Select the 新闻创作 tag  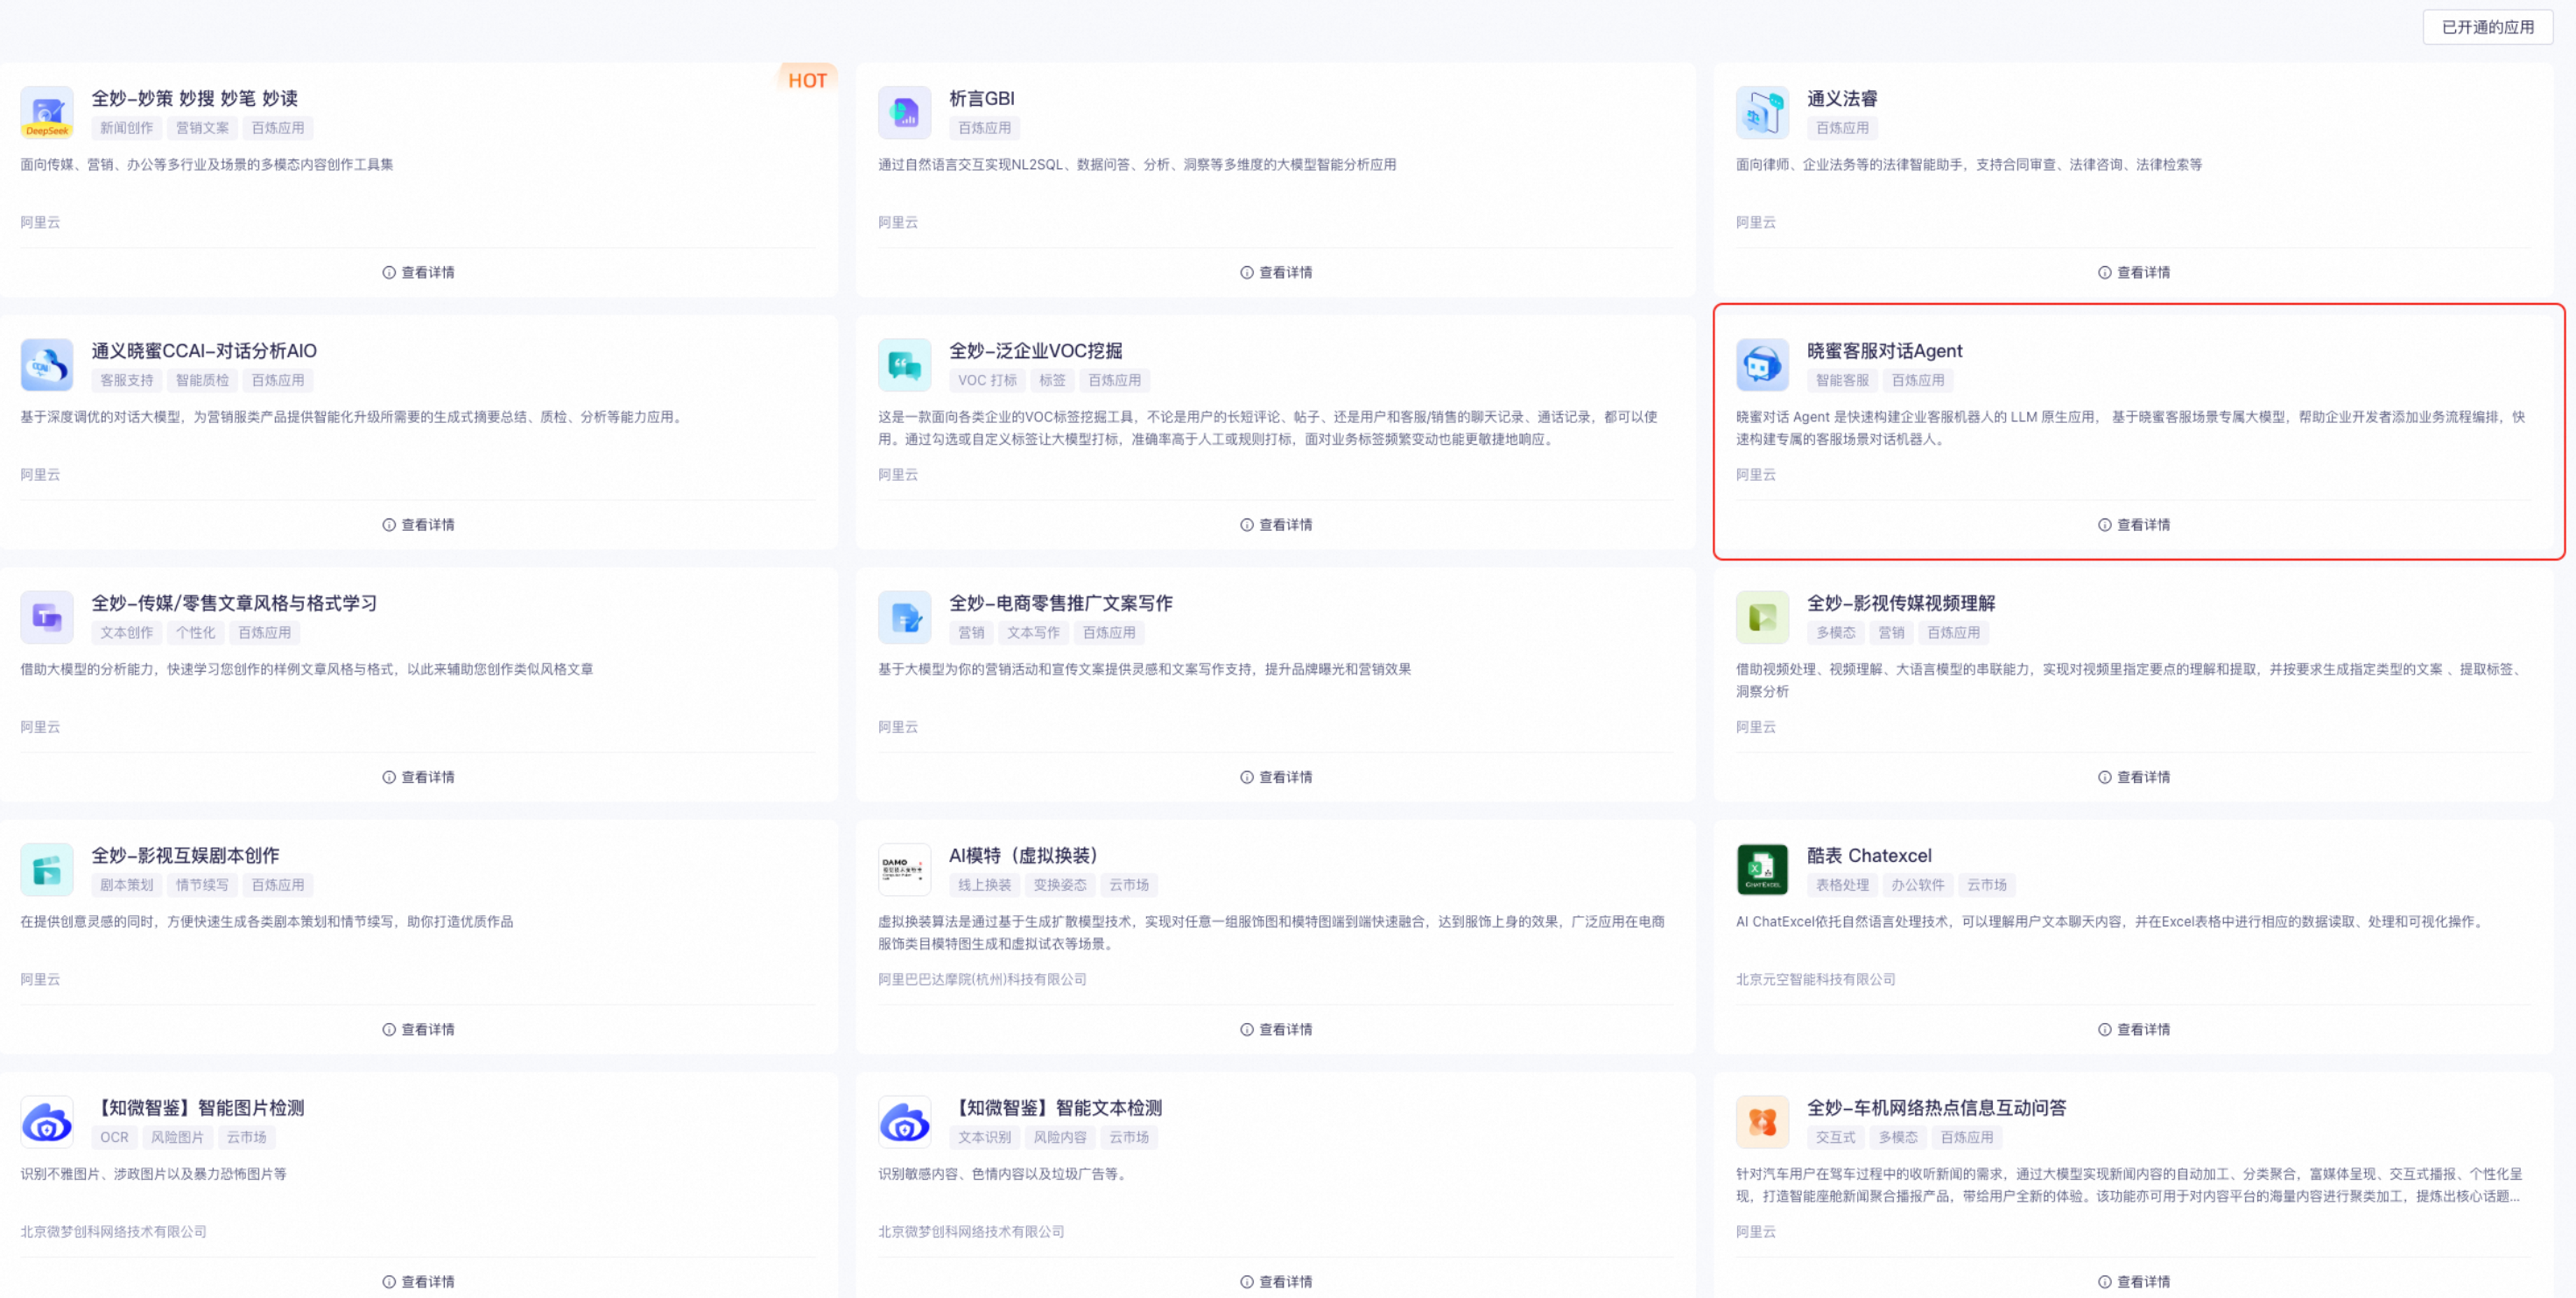(x=127, y=128)
